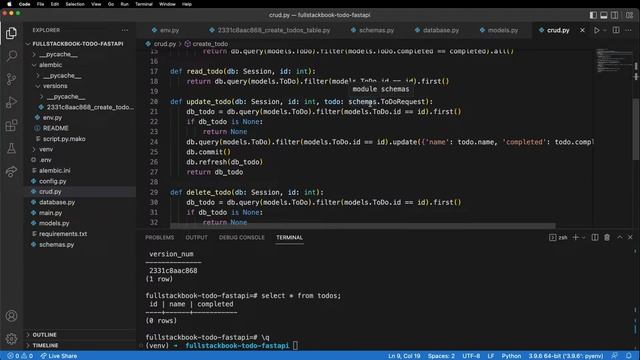Select the Python 3.9.6 interpreter status item
The image size is (640, 360).
[x=566, y=356]
